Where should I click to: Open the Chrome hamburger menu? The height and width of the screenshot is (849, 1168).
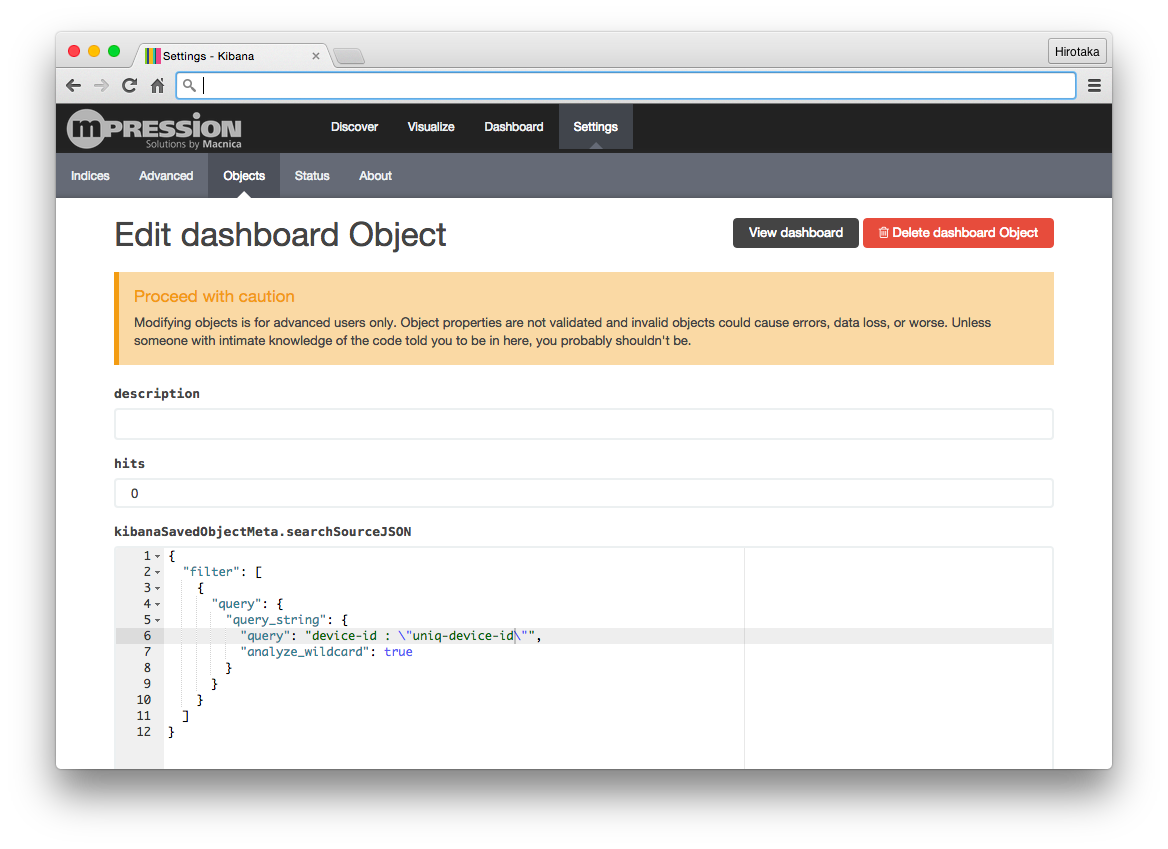(x=1094, y=86)
